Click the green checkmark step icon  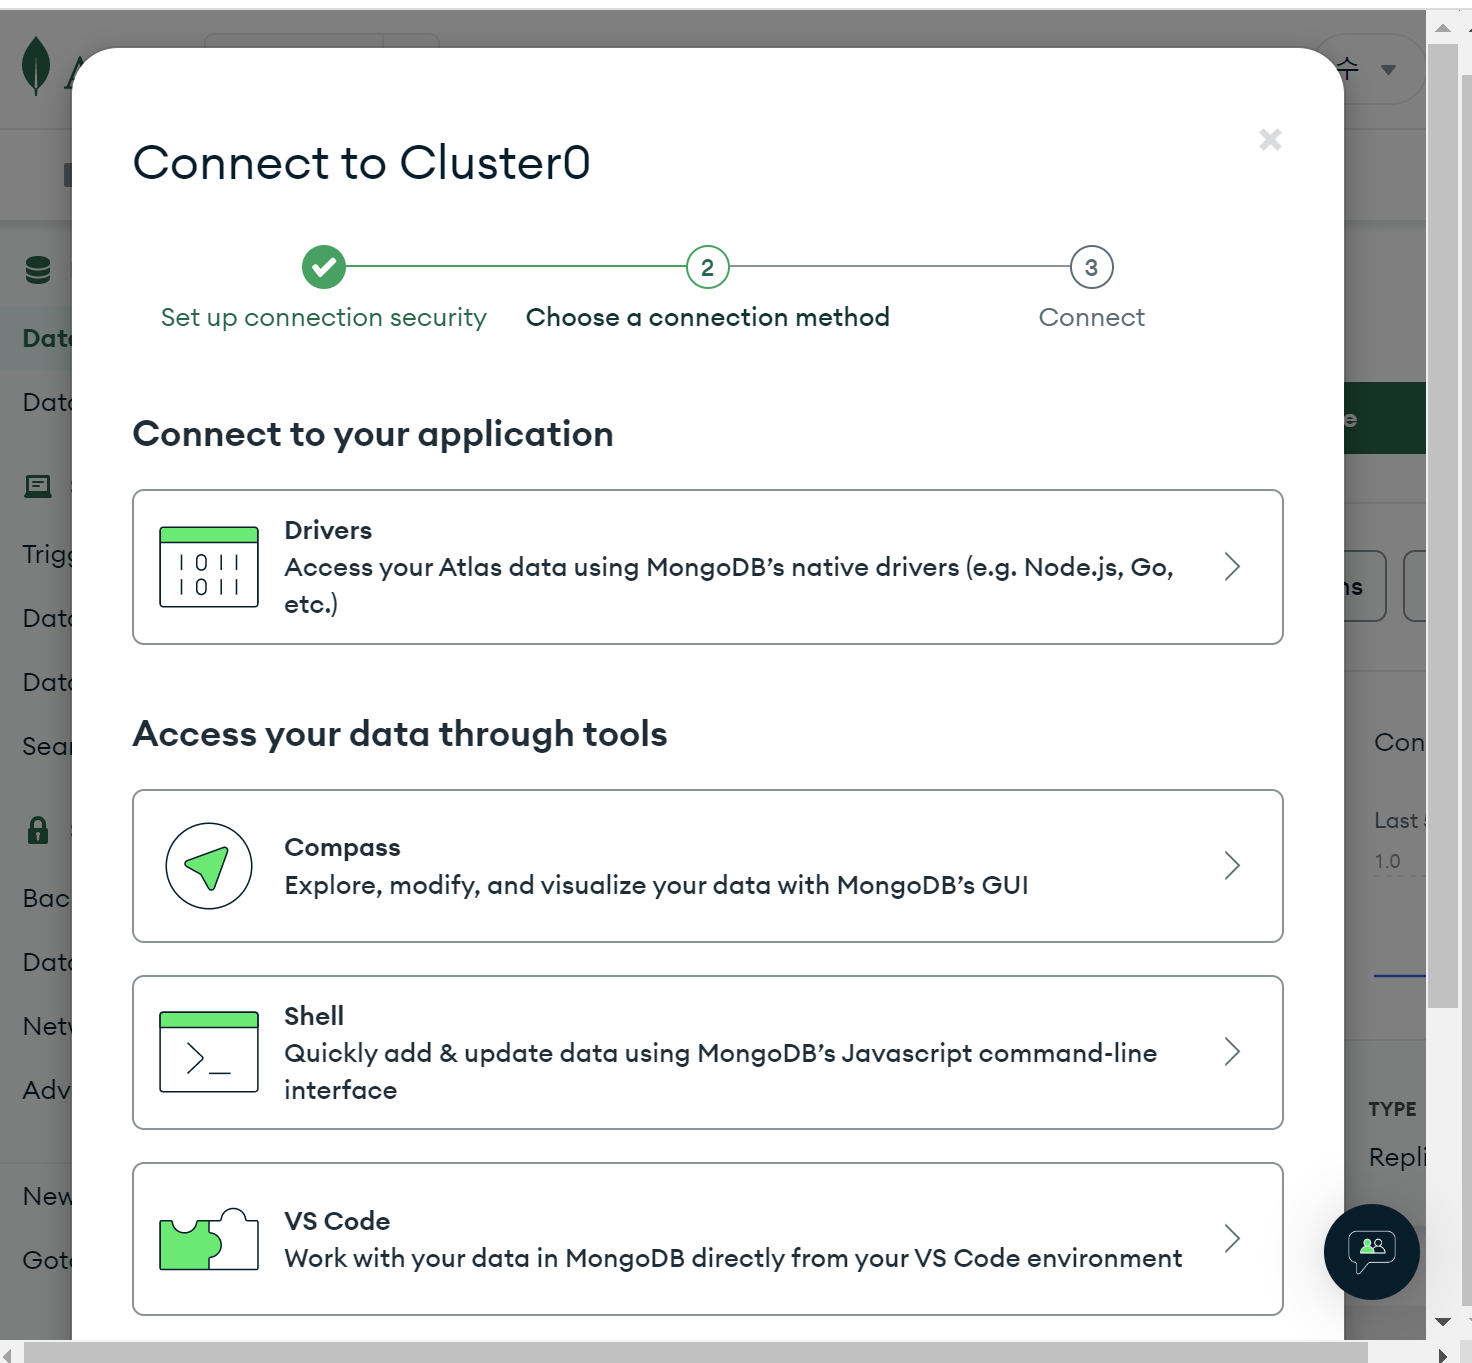(324, 267)
